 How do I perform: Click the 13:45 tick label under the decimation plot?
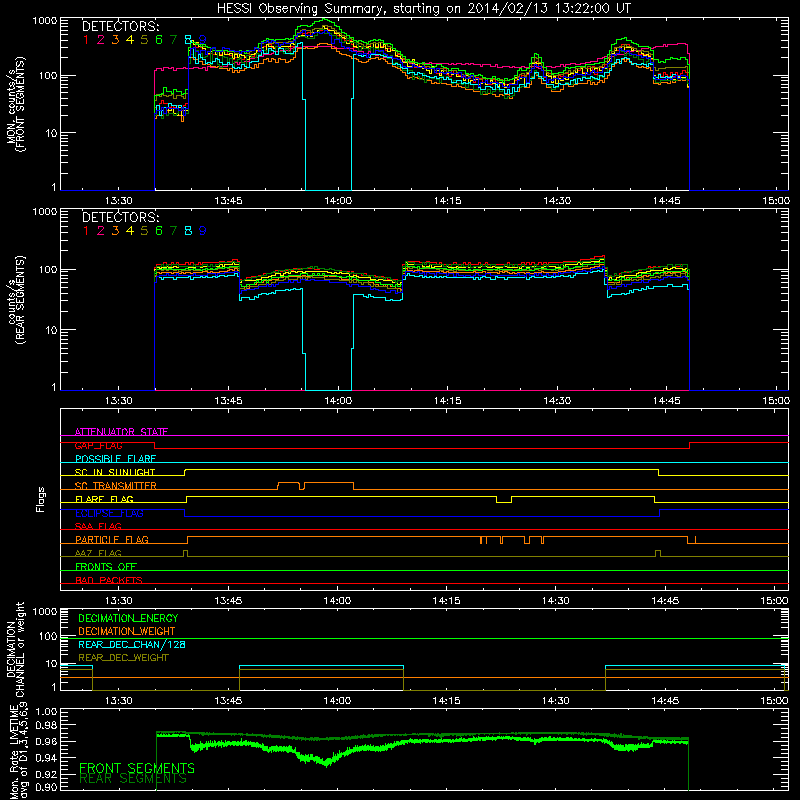228,701
